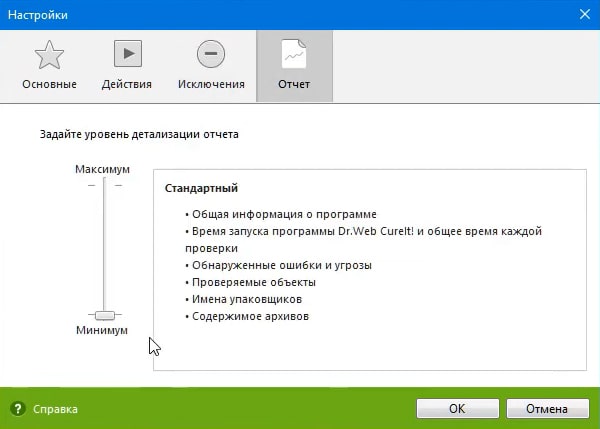Open the Справка help link
This screenshot has height=429, width=600.
pyautogui.click(x=55, y=409)
